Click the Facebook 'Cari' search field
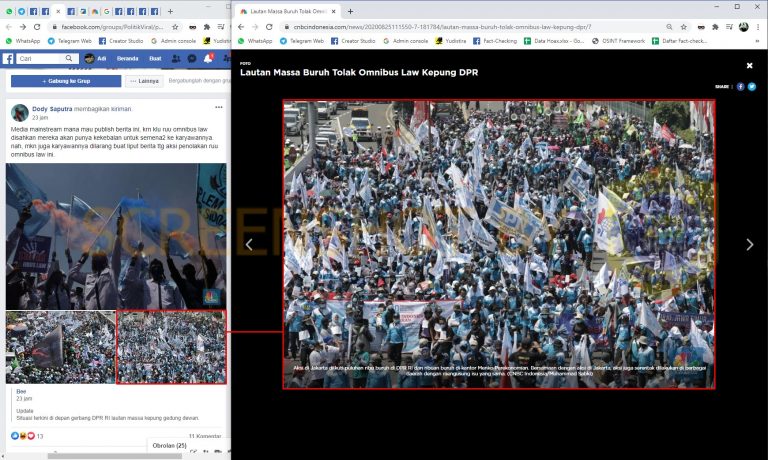 tap(40, 59)
